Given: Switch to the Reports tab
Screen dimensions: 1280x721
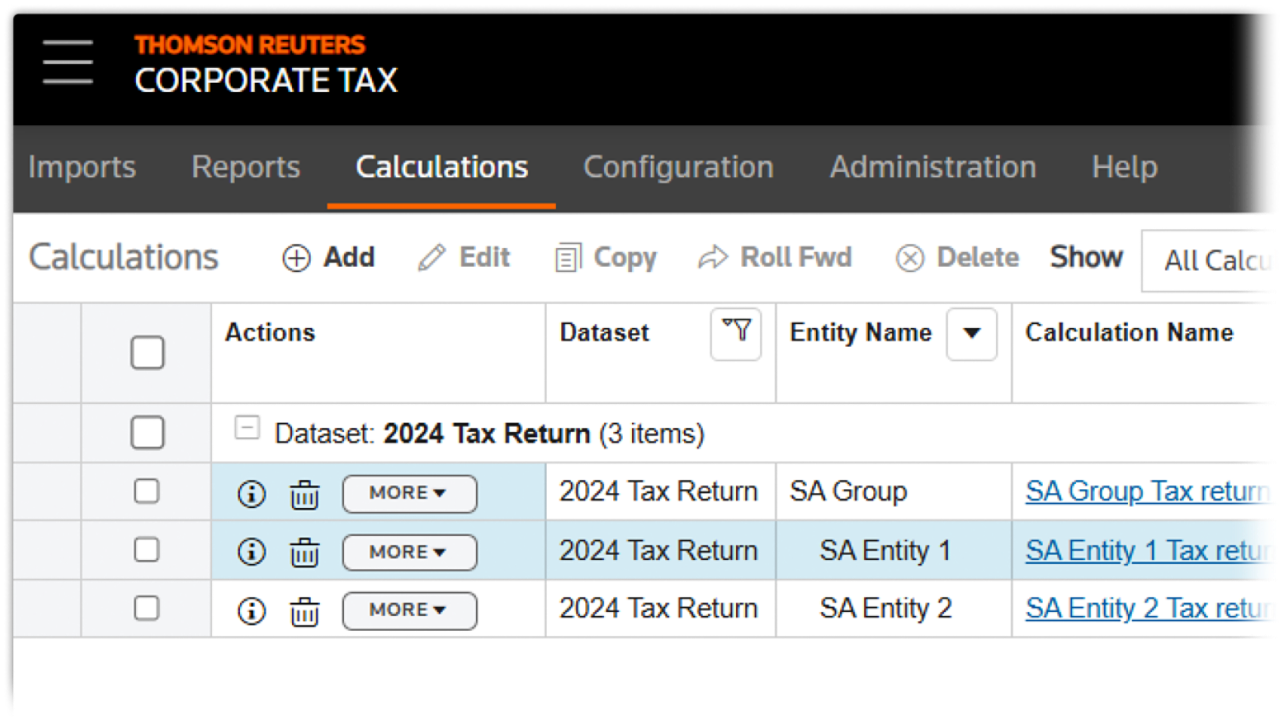Looking at the screenshot, I should pos(246,167).
